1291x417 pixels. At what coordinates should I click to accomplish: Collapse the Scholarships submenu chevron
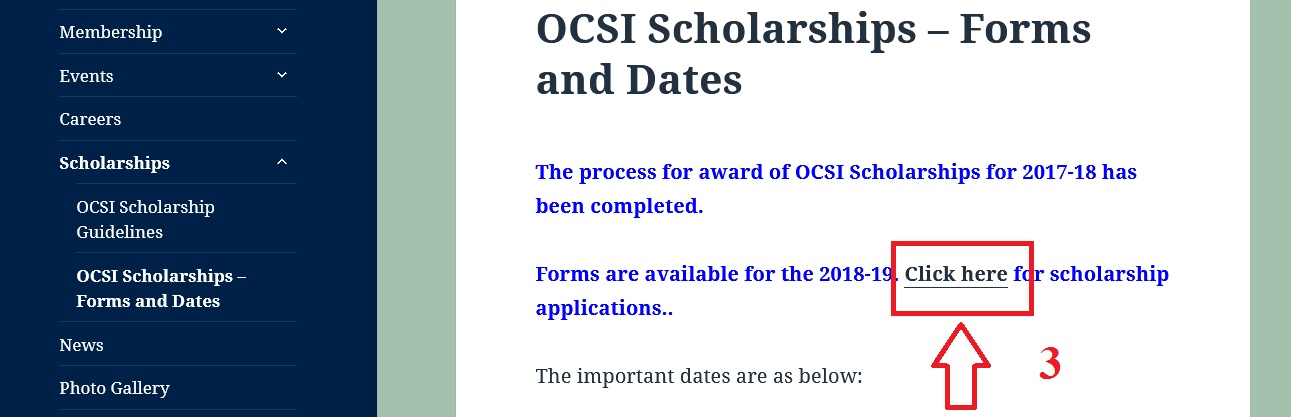(282, 162)
